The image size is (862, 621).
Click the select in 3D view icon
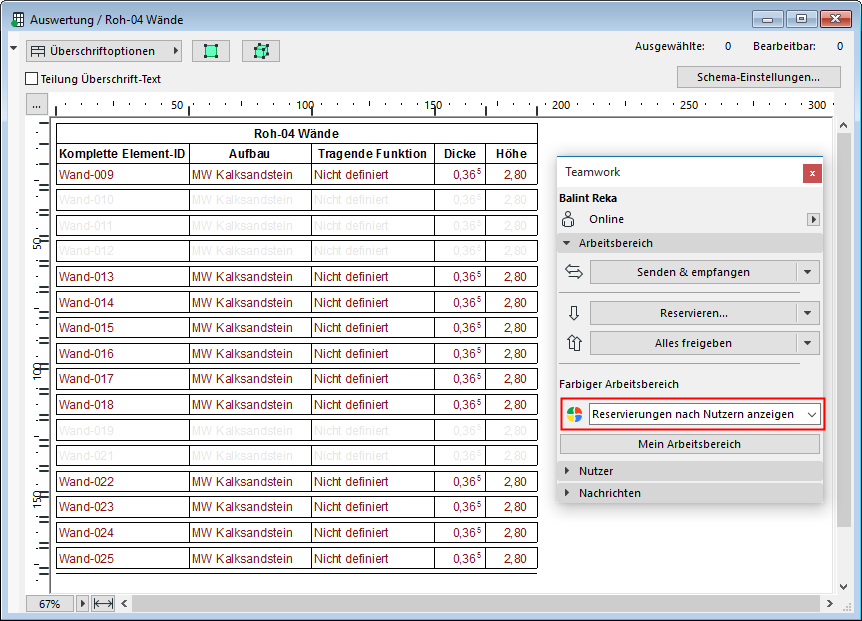pyautogui.click(x=261, y=51)
